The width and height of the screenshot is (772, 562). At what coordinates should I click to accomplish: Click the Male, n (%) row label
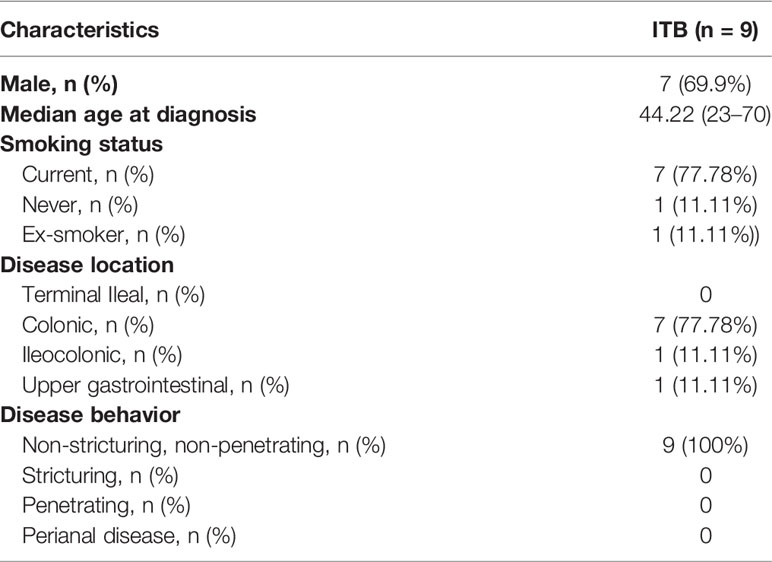(x=59, y=84)
